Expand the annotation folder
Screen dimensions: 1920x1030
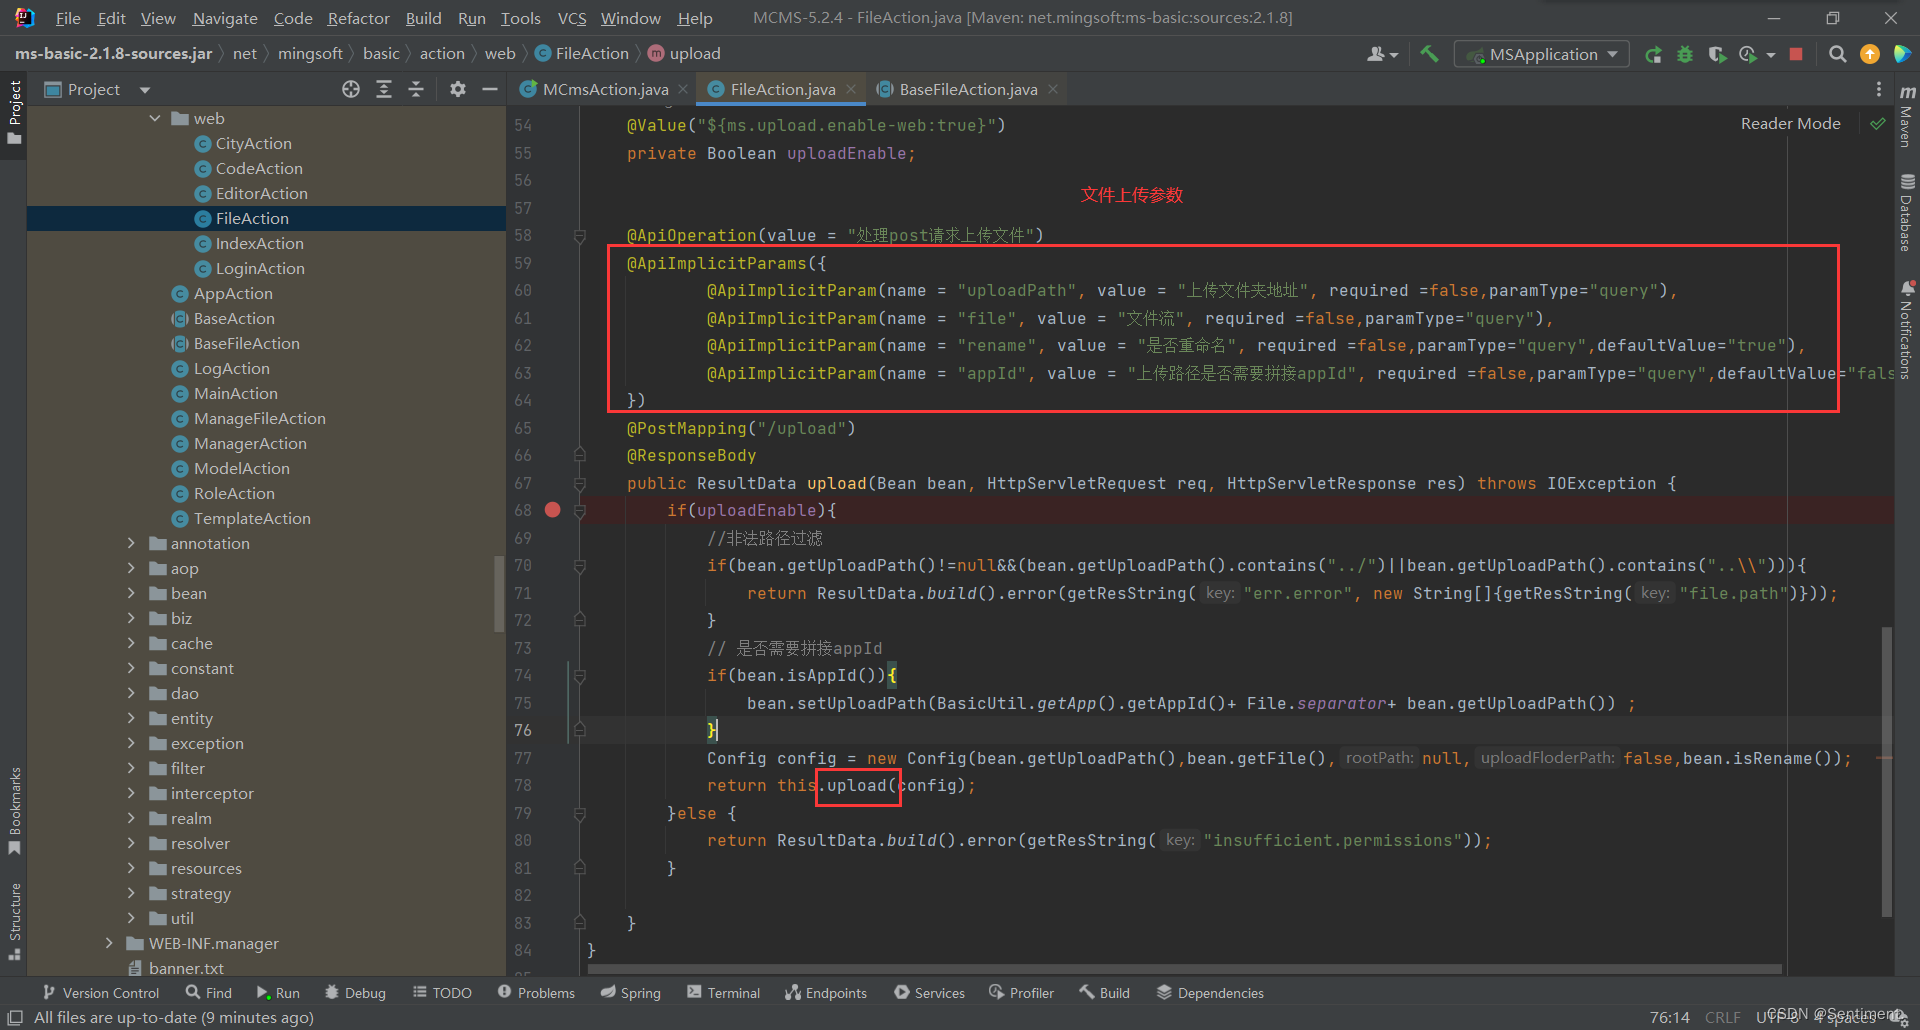[131, 543]
